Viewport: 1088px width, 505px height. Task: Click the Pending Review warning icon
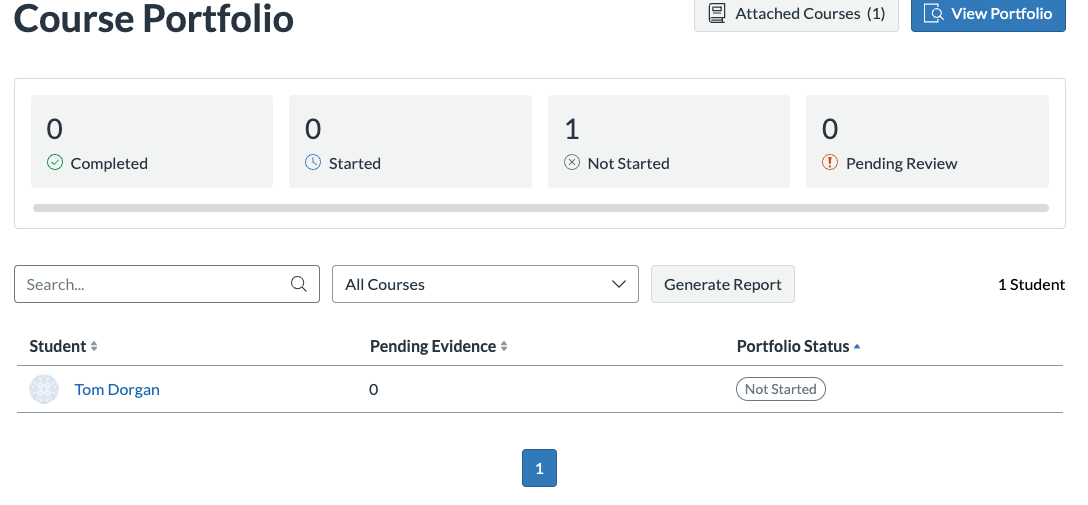[830, 163]
